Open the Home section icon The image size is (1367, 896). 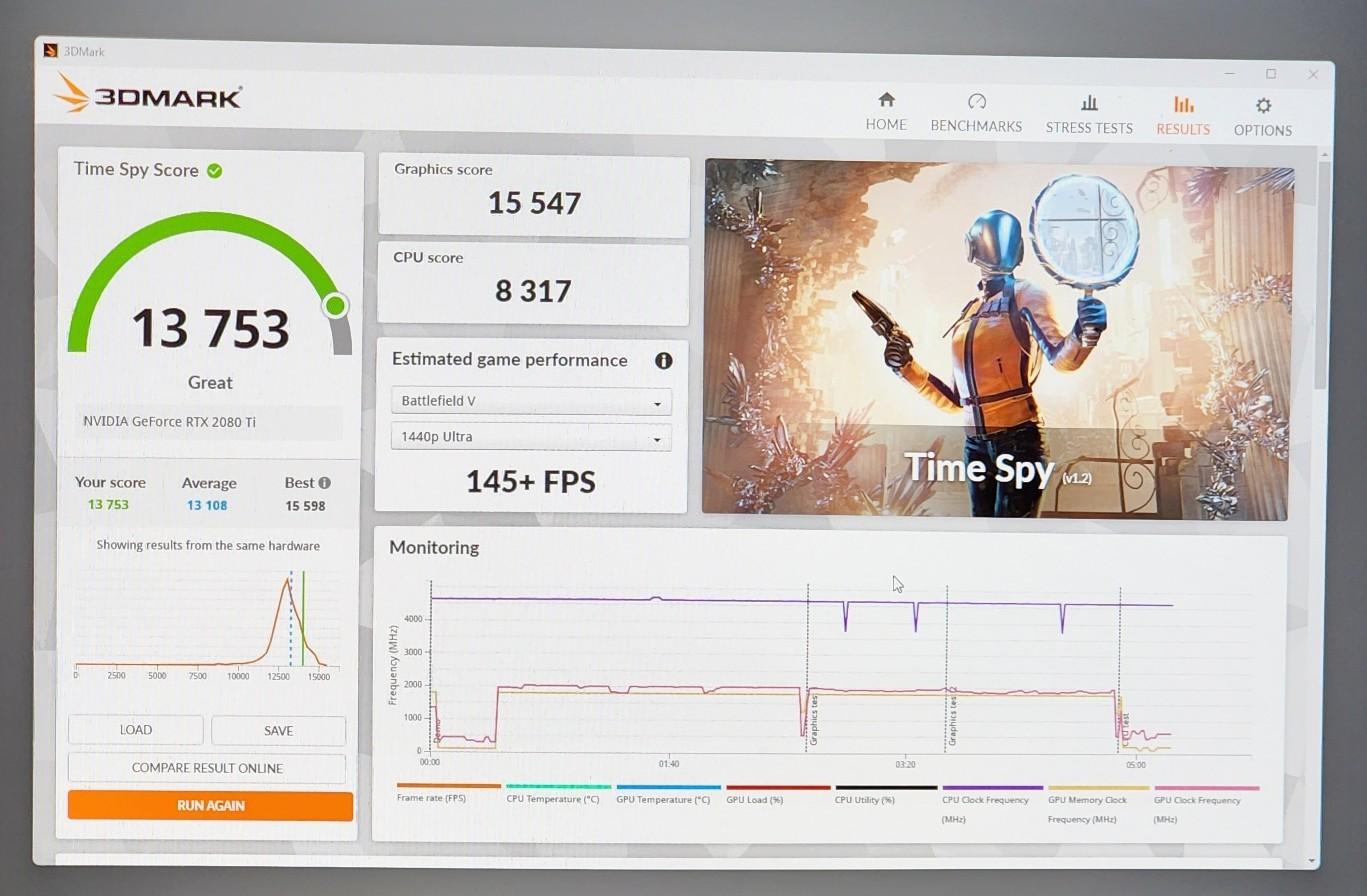(886, 100)
